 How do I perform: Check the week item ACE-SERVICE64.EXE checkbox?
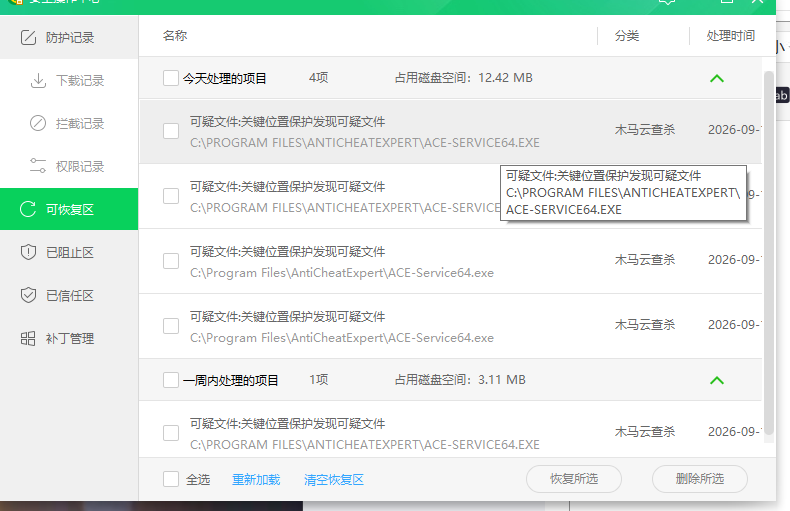171,433
